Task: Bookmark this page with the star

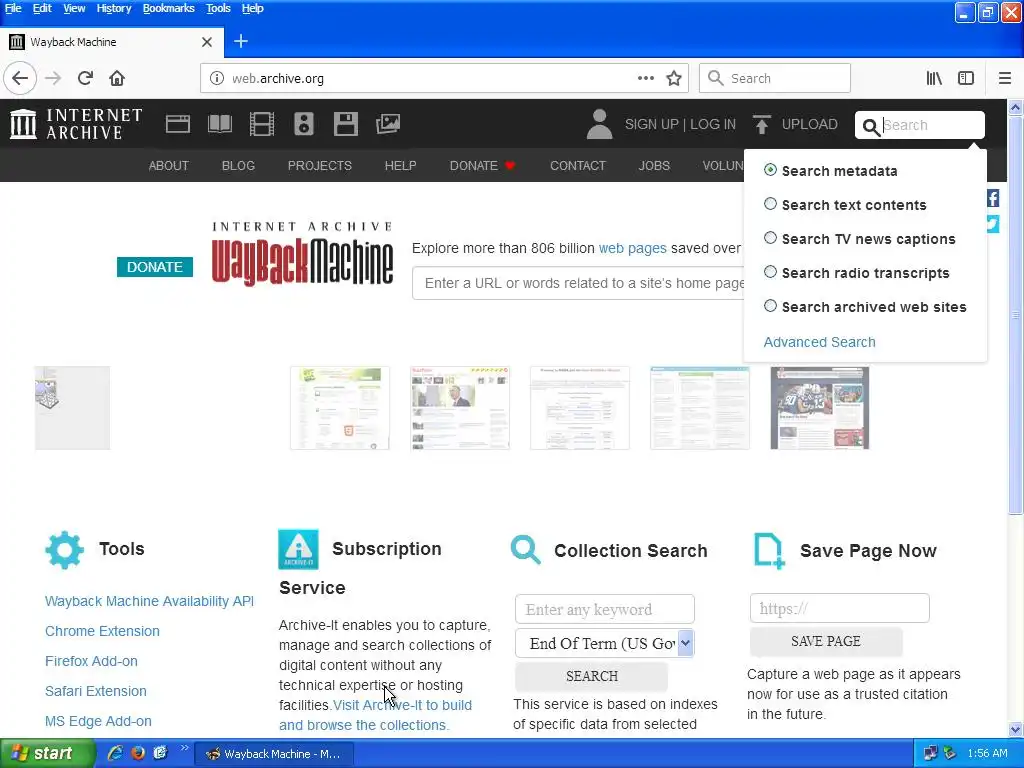Action: 674,78
